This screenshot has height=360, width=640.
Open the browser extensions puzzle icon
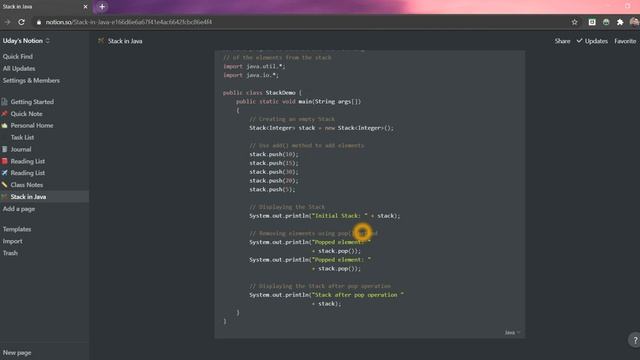pyautogui.click(x=620, y=22)
